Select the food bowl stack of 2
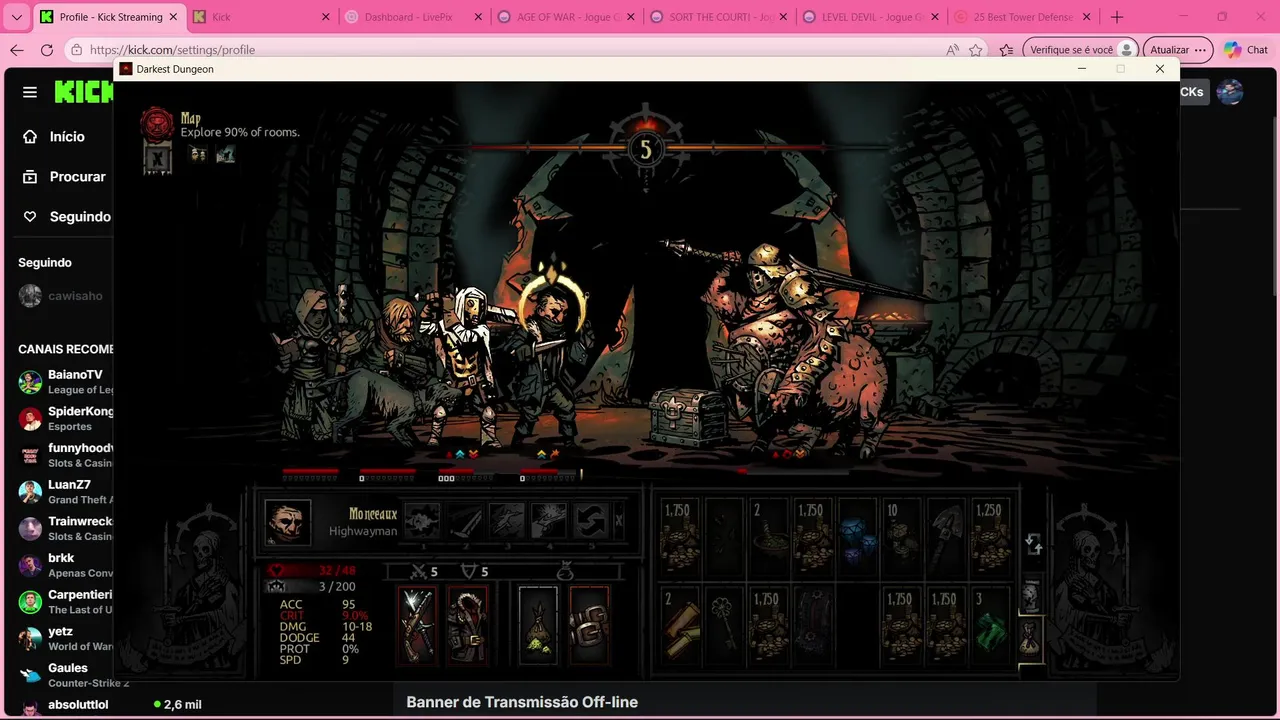This screenshot has width=1280, height=720. click(769, 536)
